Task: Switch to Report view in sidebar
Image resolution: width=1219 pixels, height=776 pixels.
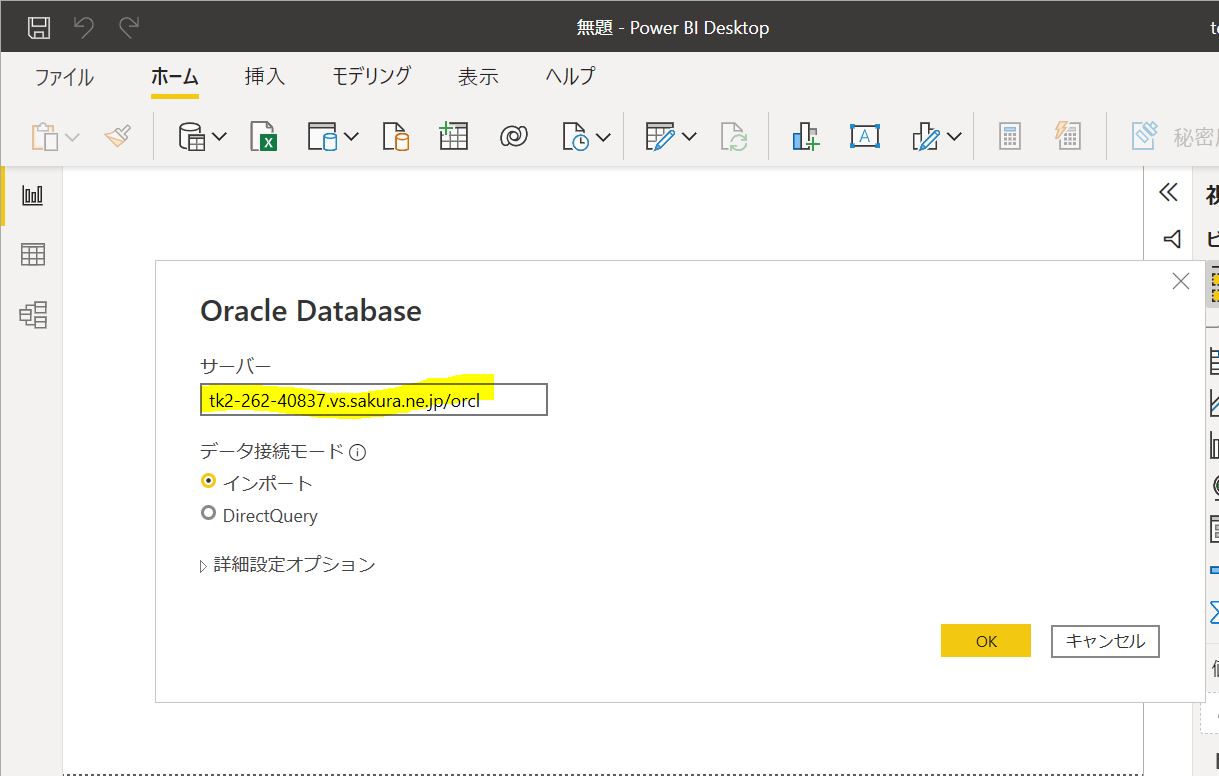Action: point(33,195)
